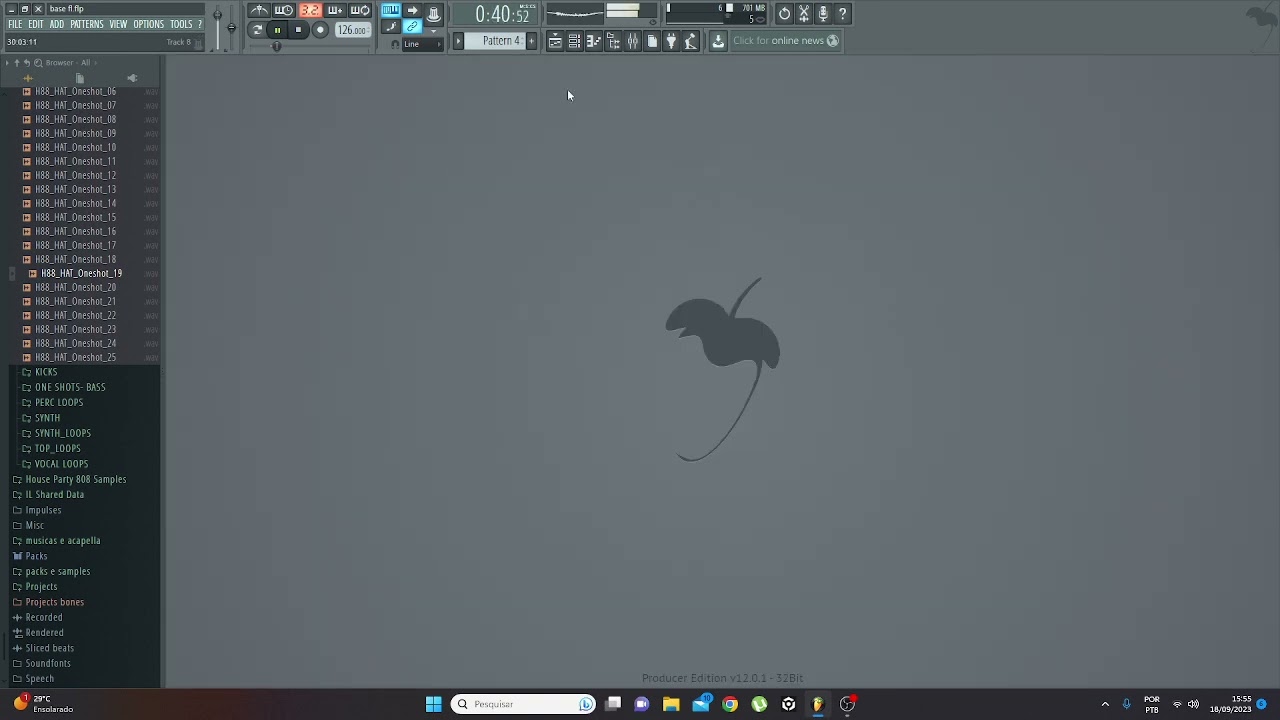The image size is (1280, 720).
Task: Open the audio editor scissors icon
Action: [x=803, y=14]
